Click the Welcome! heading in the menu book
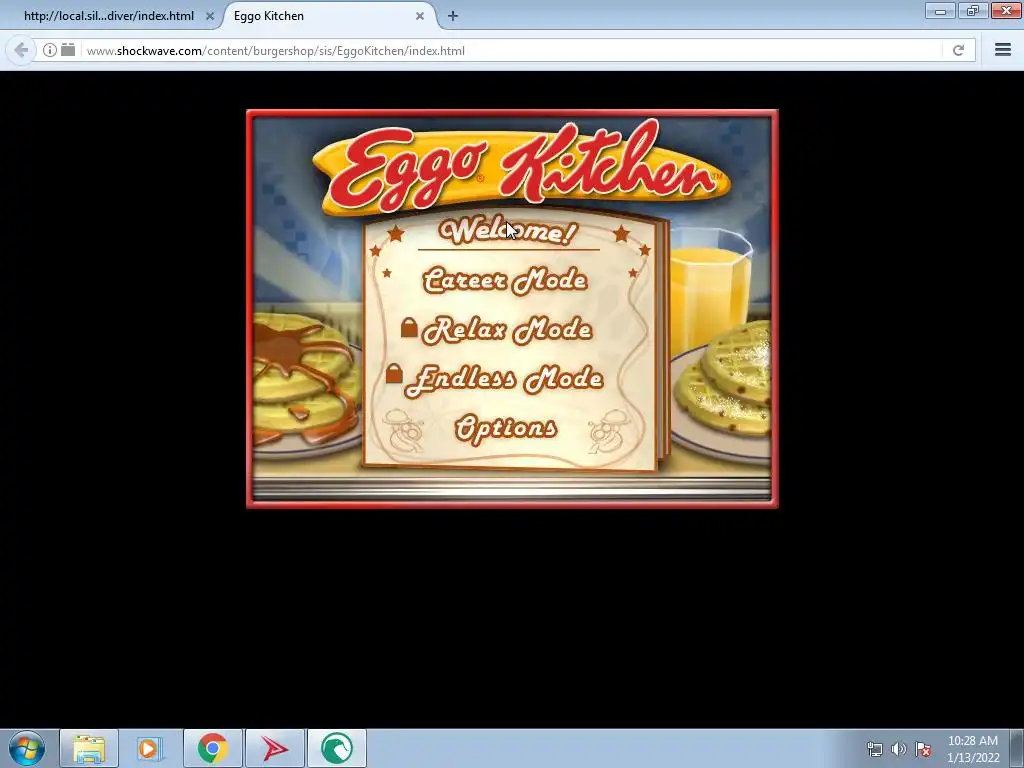 [x=508, y=231]
